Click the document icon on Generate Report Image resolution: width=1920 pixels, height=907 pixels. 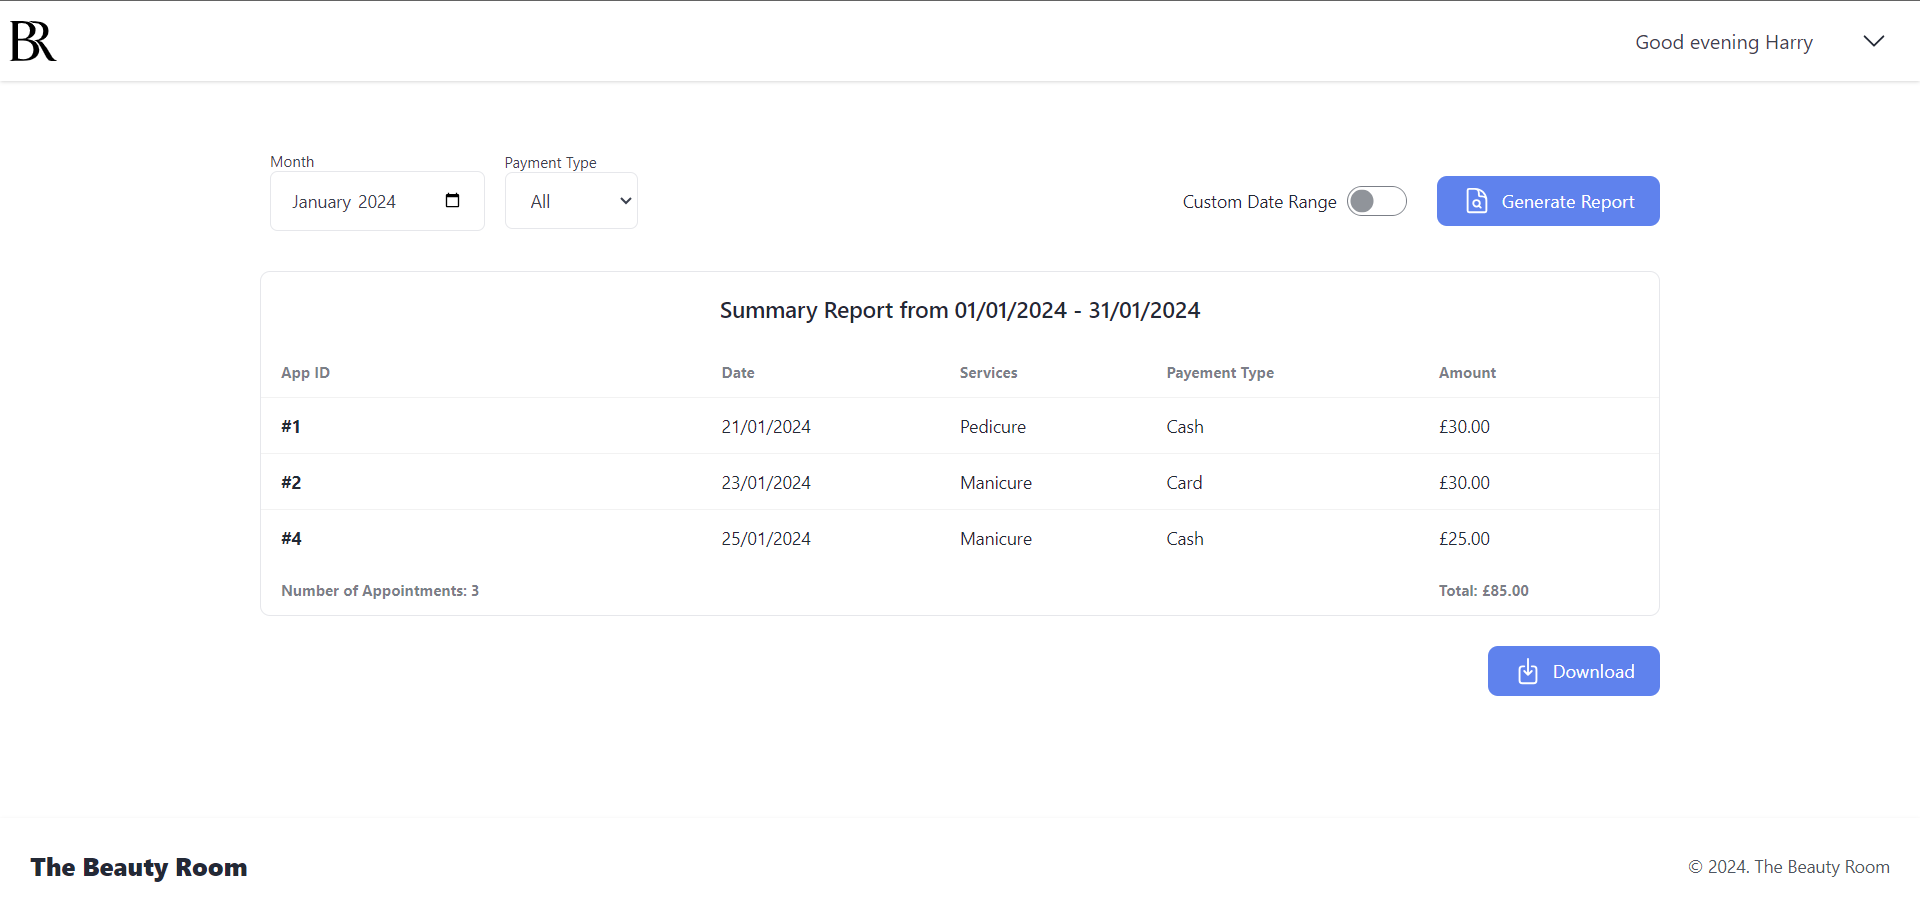pyautogui.click(x=1476, y=201)
